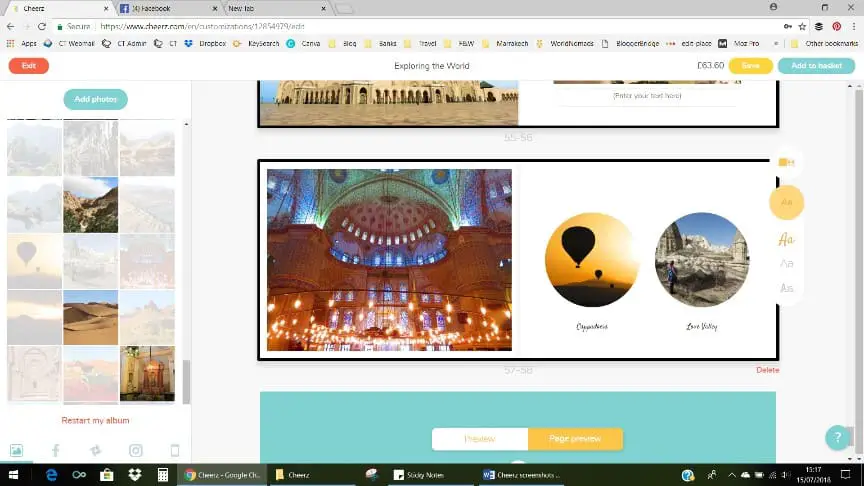Viewport: 864px width, 486px height.
Task: Click the photo panel vertical scrollbar
Action: coord(186,382)
